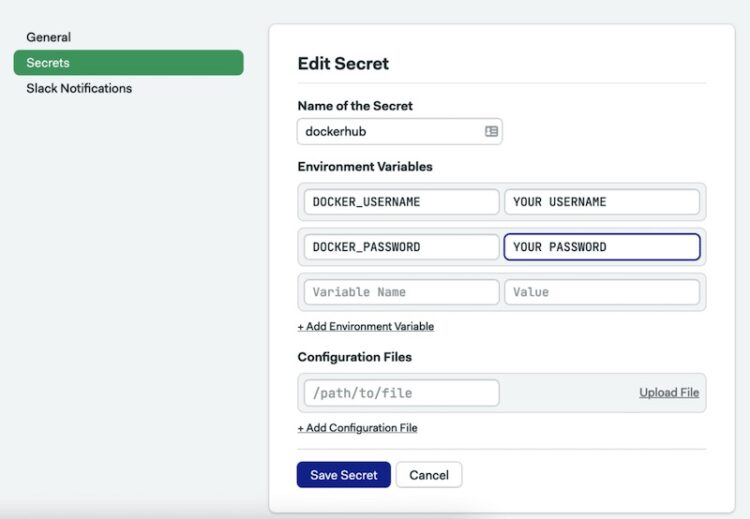Cancel editing the secret

pyautogui.click(x=429, y=475)
